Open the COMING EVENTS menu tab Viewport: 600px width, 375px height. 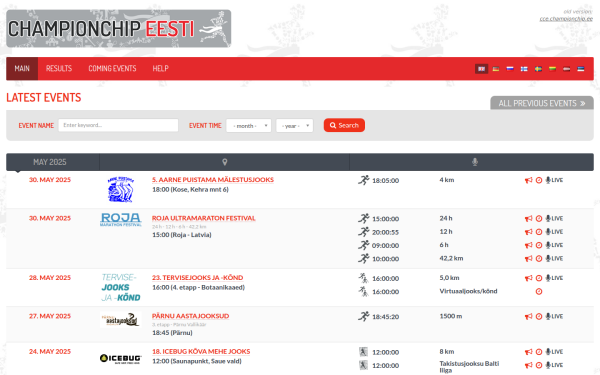(112, 68)
